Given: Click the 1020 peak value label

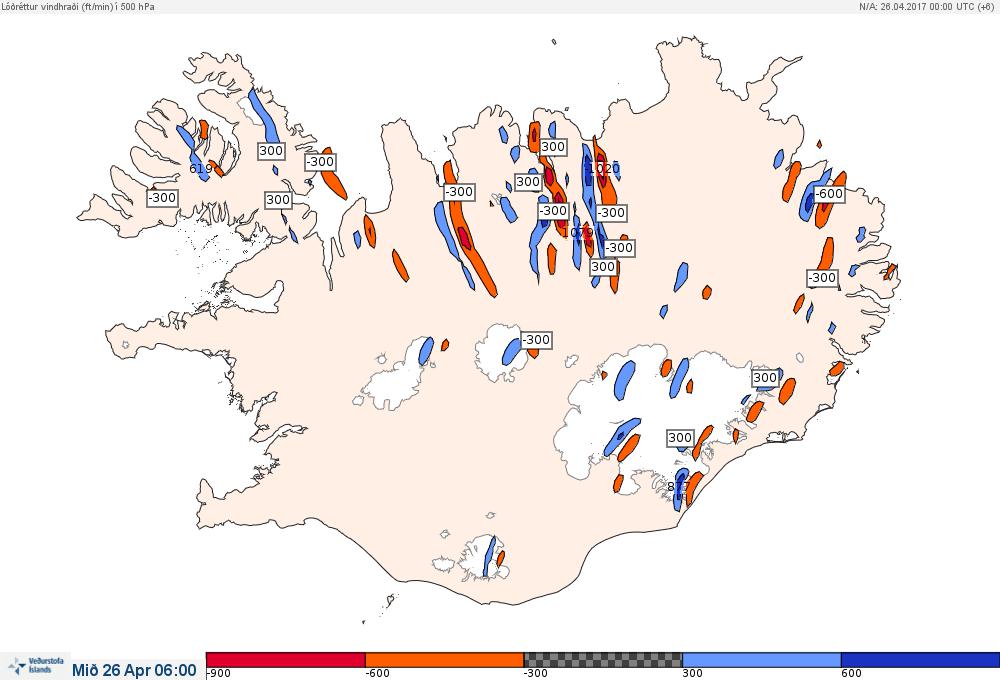Looking at the screenshot, I should (x=603, y=168).
